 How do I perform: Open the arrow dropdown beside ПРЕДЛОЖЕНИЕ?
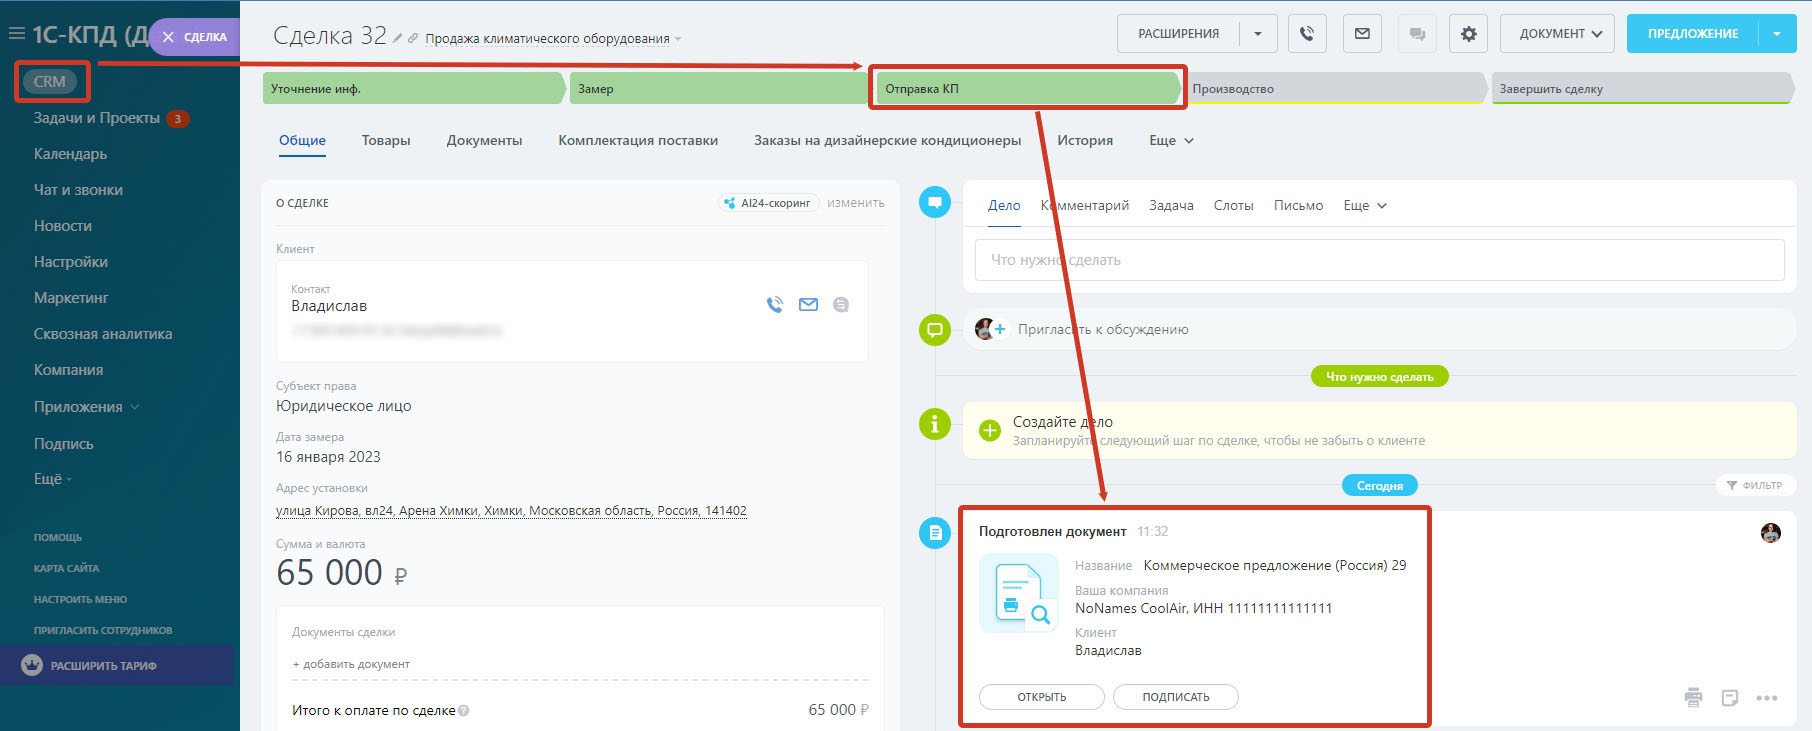coord(1777,34)
